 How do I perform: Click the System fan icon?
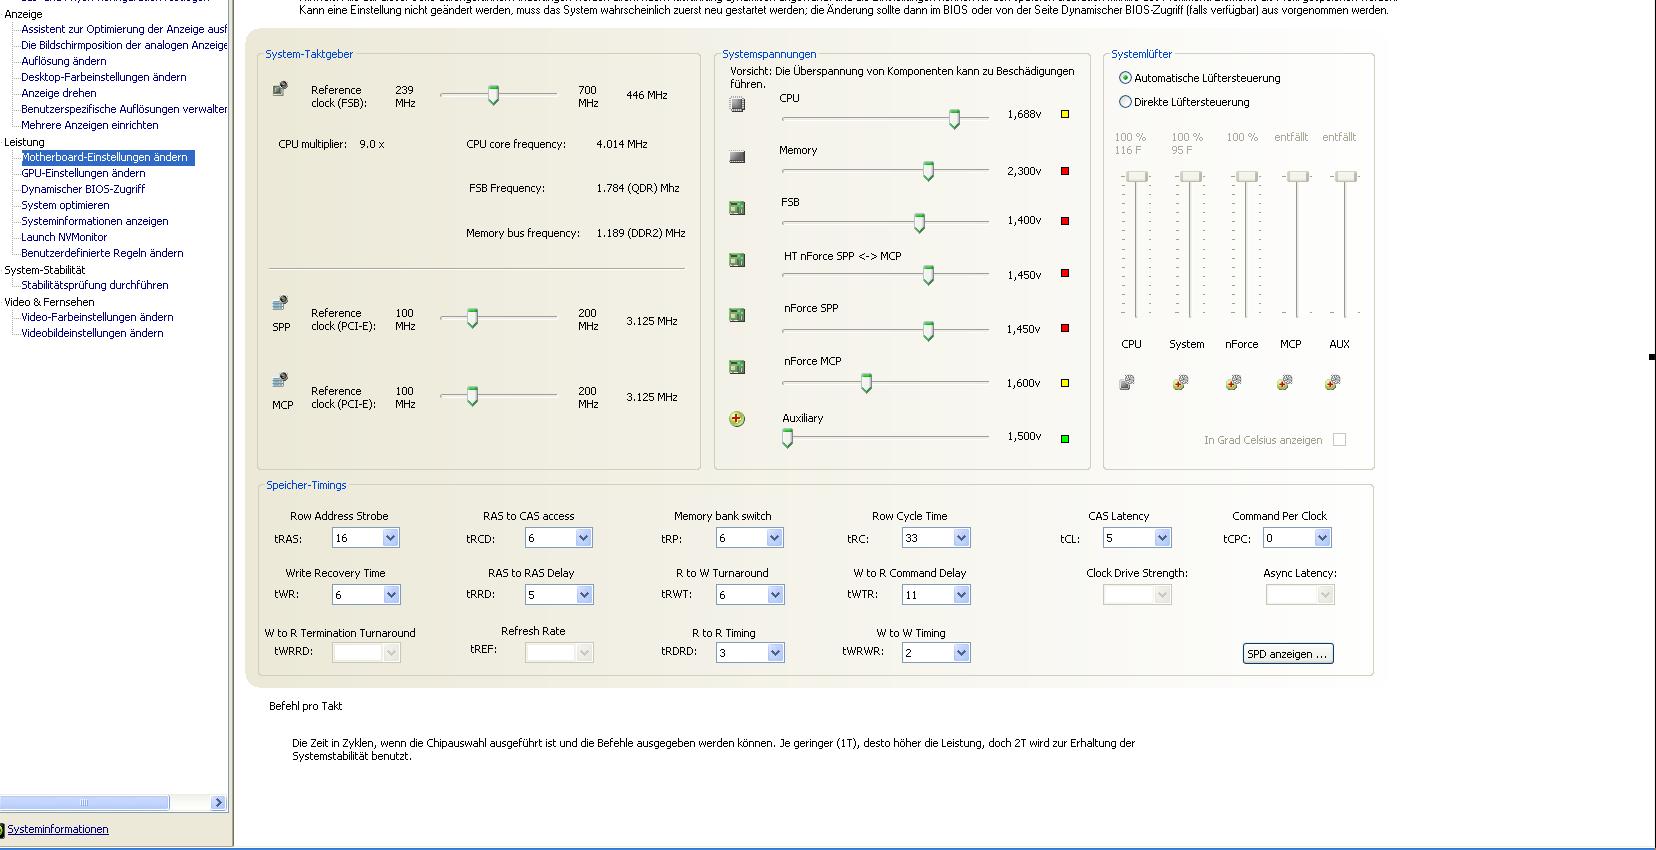click(1181, 382)
